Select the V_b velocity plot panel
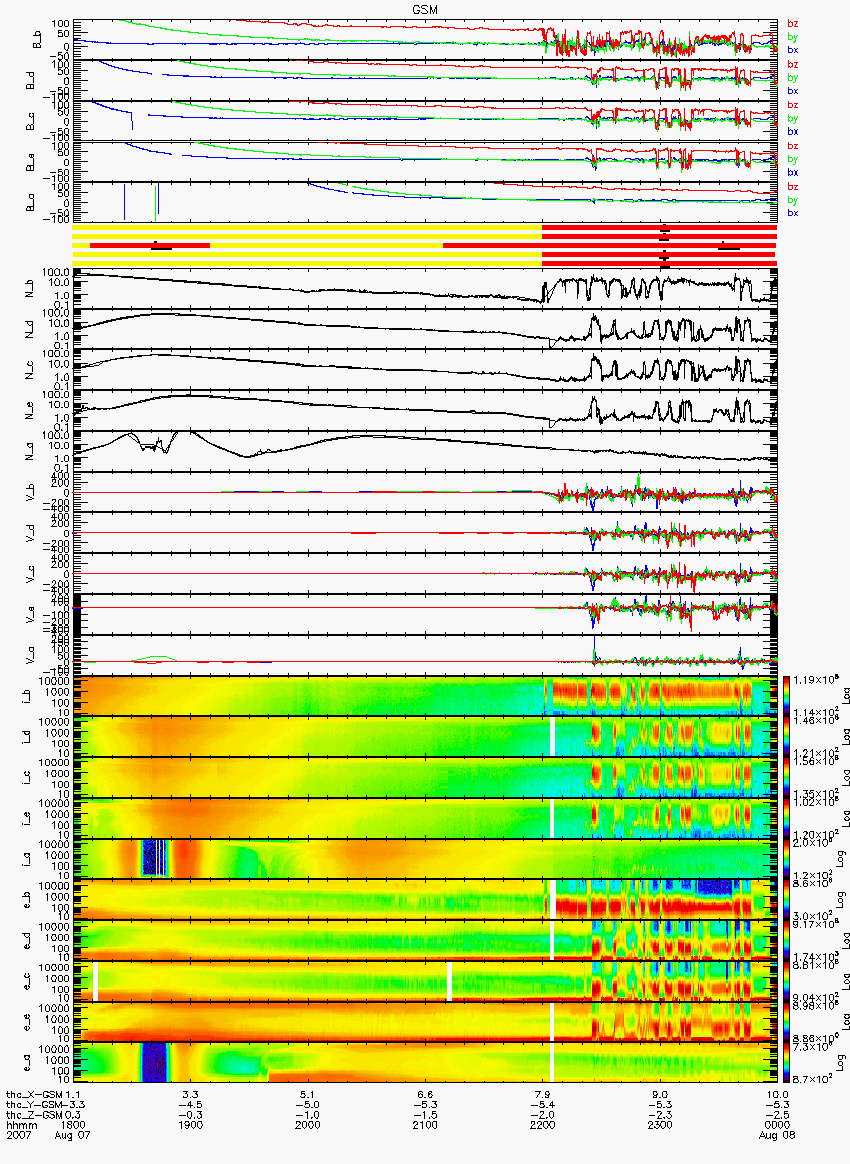The image size is (850, 1164). (425, 492)
